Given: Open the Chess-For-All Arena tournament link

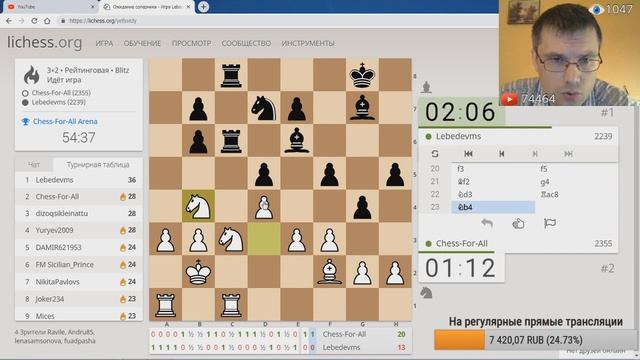Looking at the screenshot, I should tap(65, 121).
